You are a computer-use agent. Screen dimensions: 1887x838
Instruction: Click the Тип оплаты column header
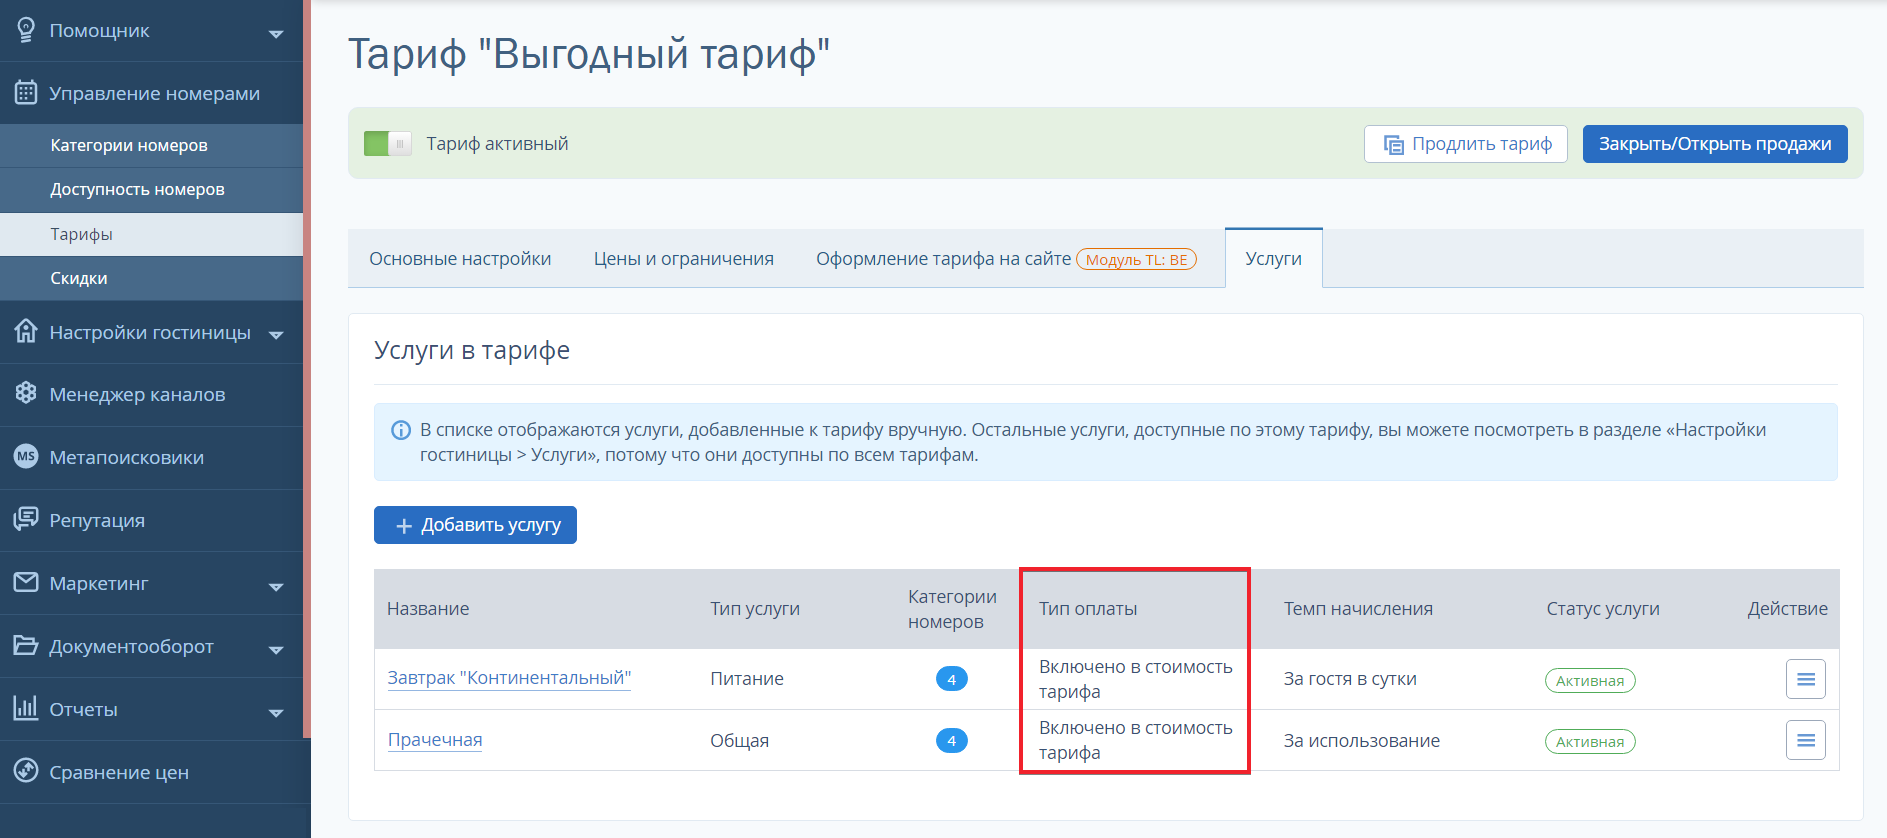1088,609
